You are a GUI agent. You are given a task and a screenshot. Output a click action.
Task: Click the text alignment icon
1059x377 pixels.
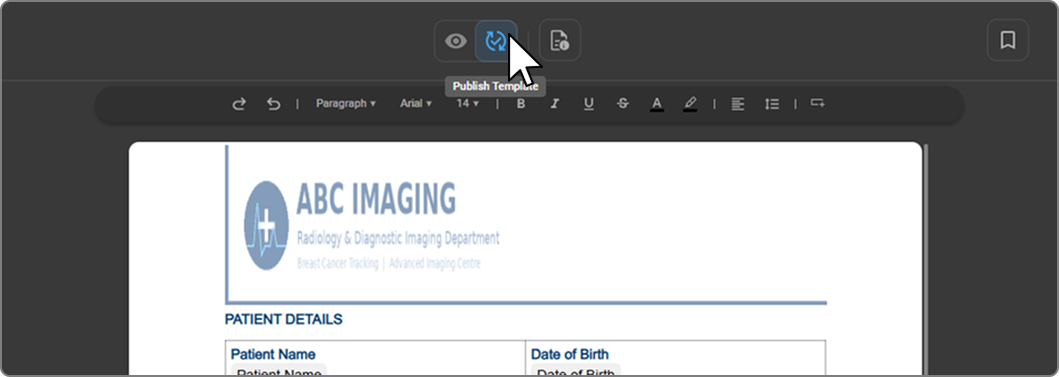tap(738, 104)
